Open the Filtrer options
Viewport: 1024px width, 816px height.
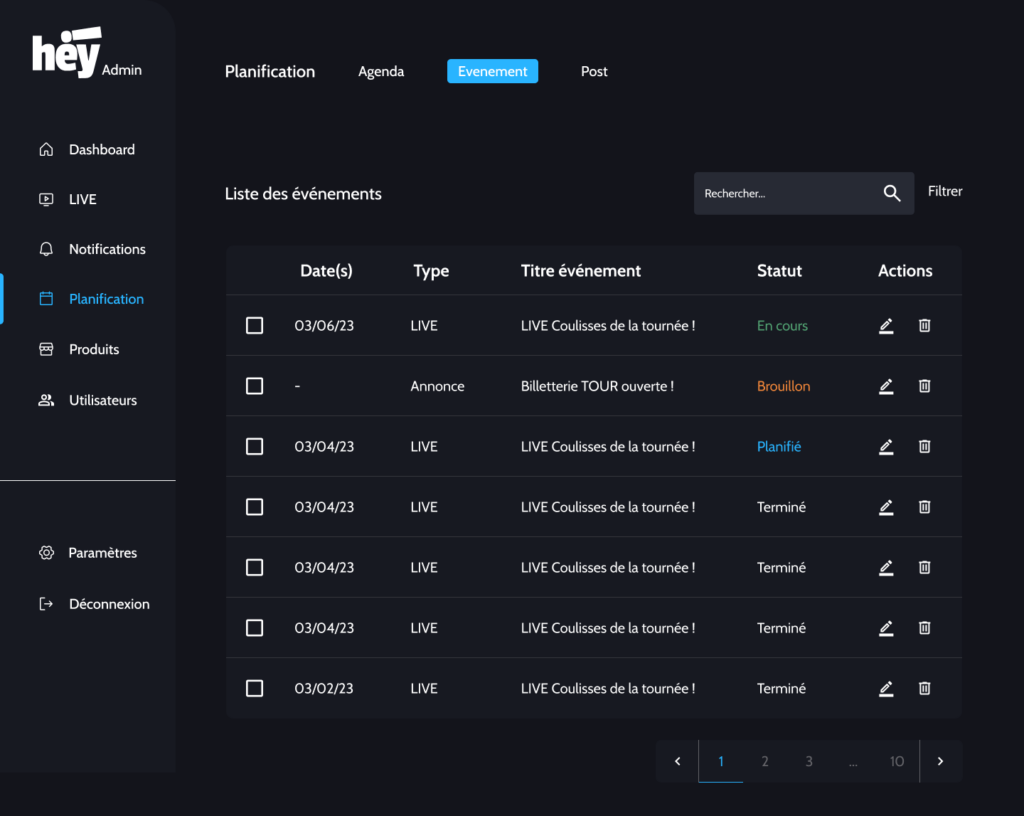[945, 191]
